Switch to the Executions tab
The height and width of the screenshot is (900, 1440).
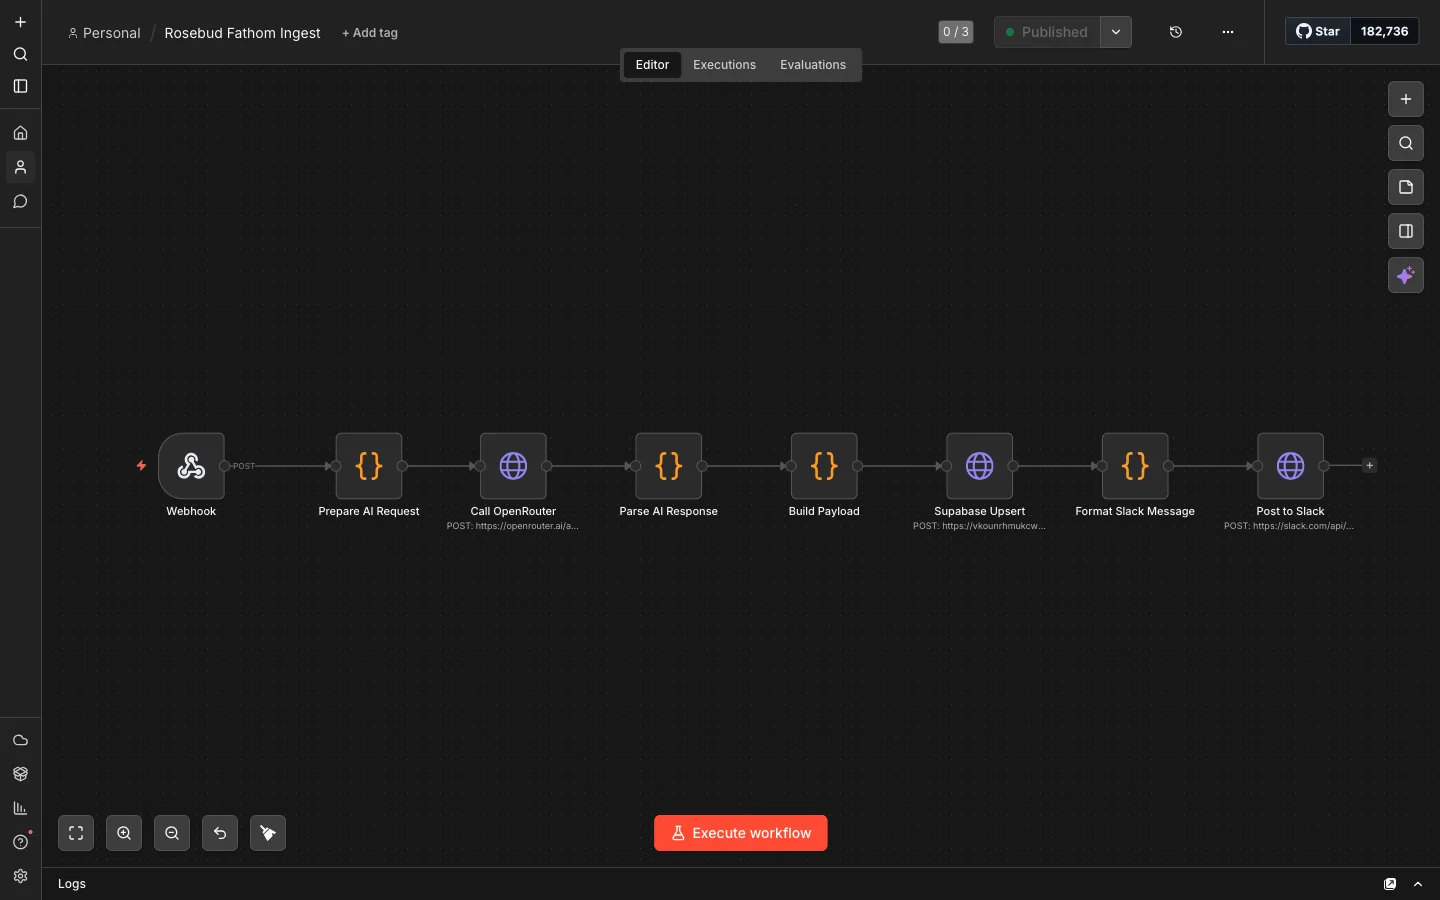pyautogui.click(x=724, y=65)
